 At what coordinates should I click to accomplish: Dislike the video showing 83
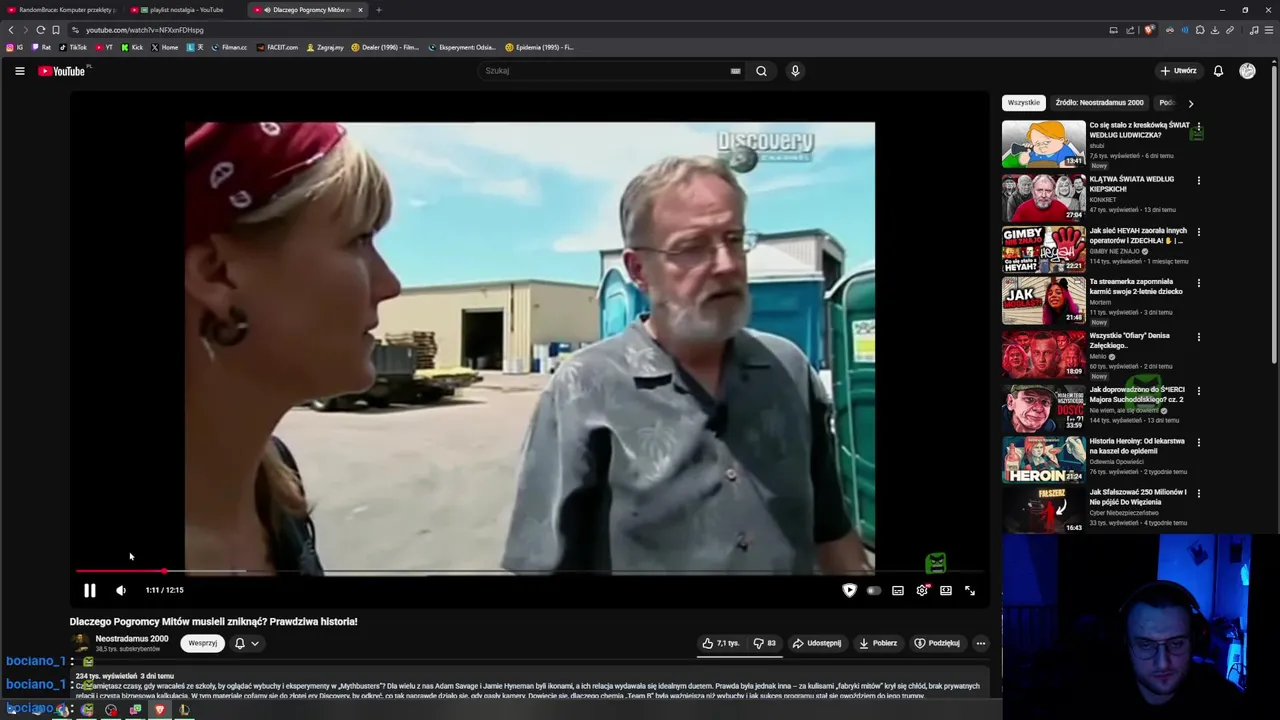tap(764, 643)
